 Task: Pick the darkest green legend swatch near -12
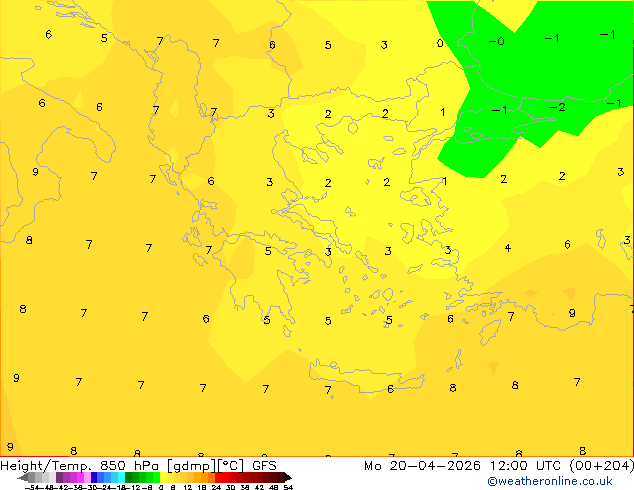tap(129, 477)
